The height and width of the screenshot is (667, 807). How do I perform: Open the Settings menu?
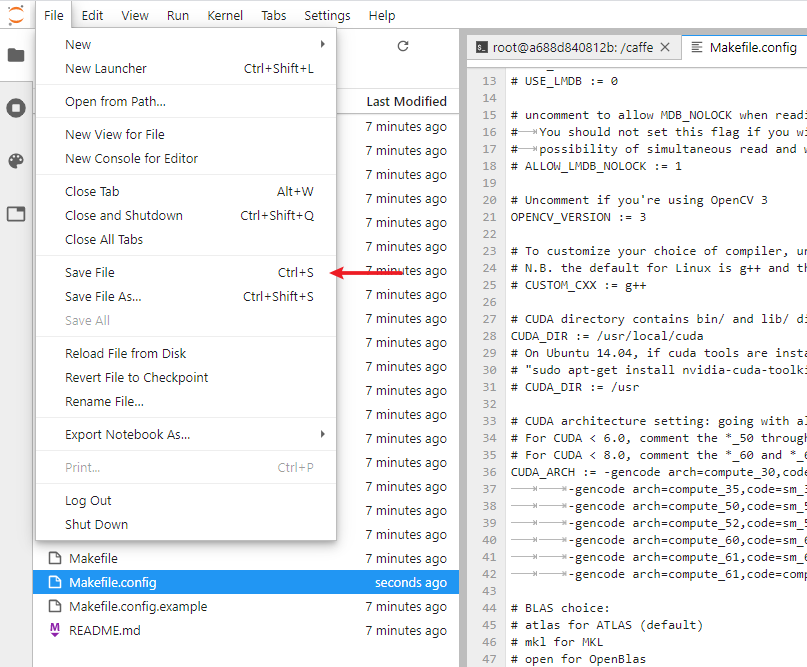[327, 15]
